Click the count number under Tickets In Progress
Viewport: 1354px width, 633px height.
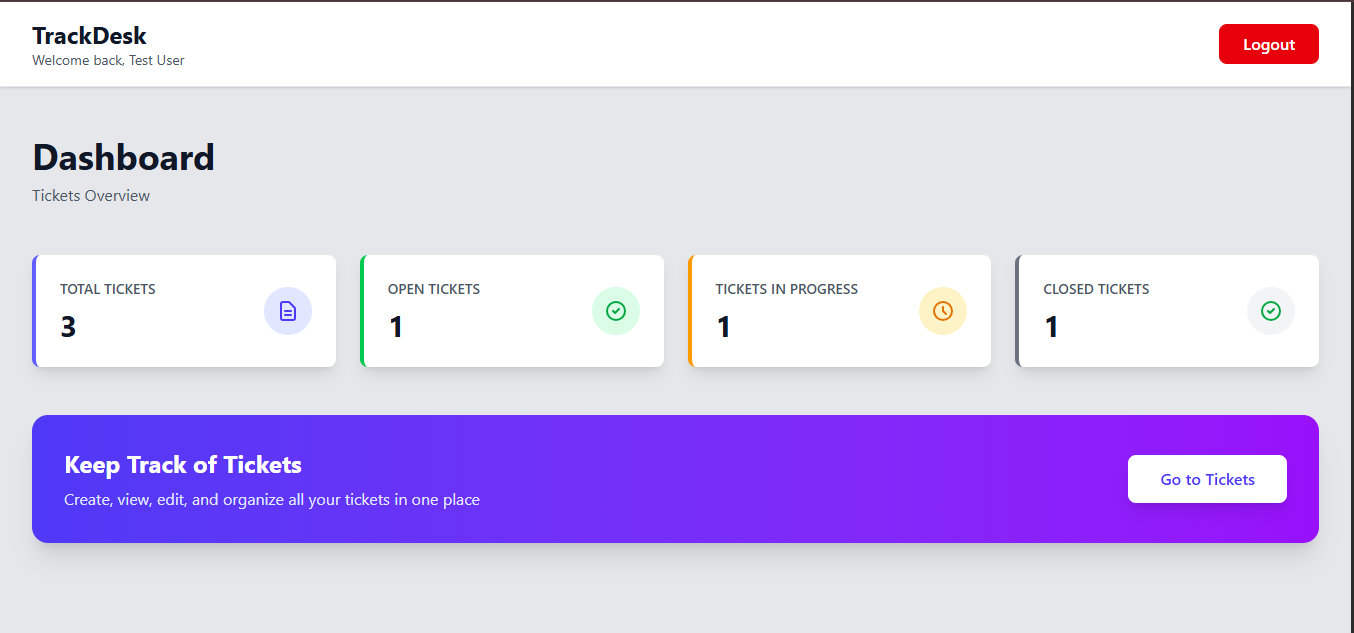tap(724, 327)
